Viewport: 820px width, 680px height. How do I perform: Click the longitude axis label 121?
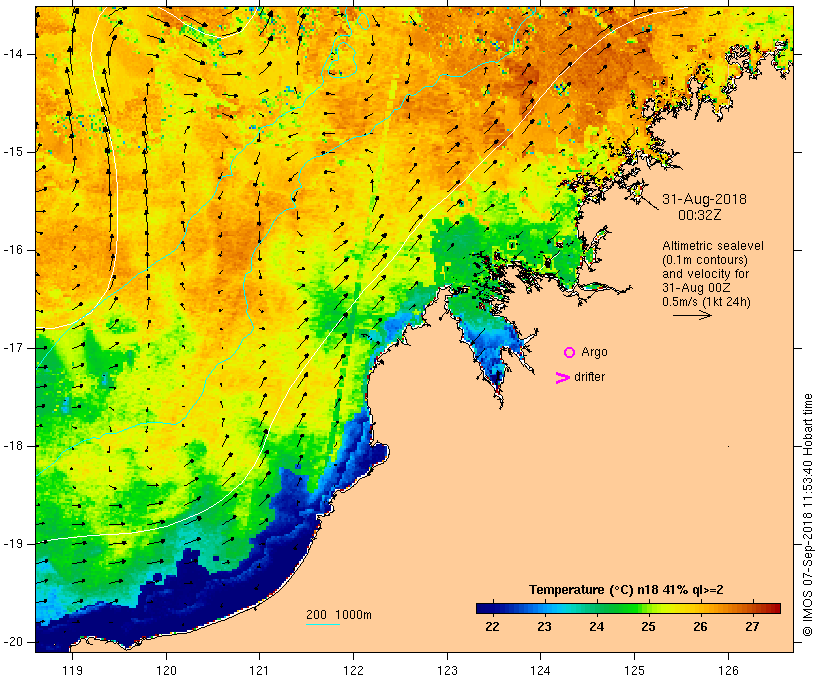click(x=259, y=670)
